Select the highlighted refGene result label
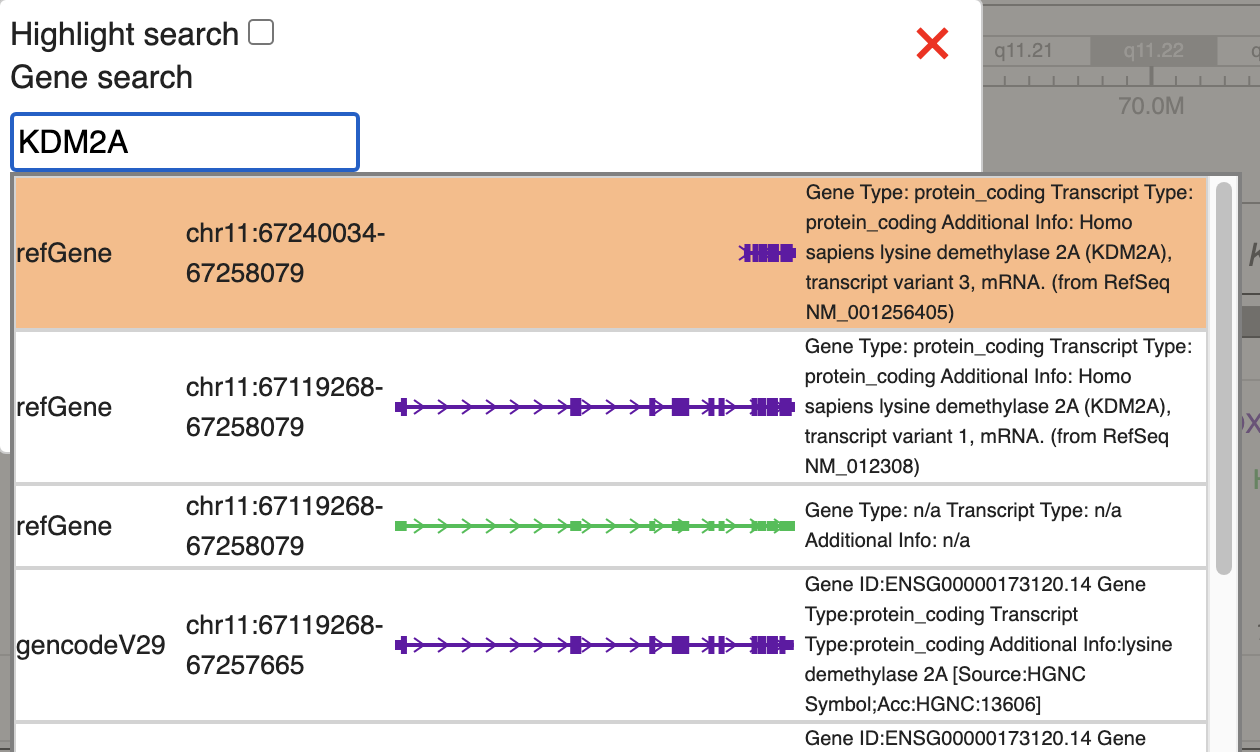 tap(64, 253)
